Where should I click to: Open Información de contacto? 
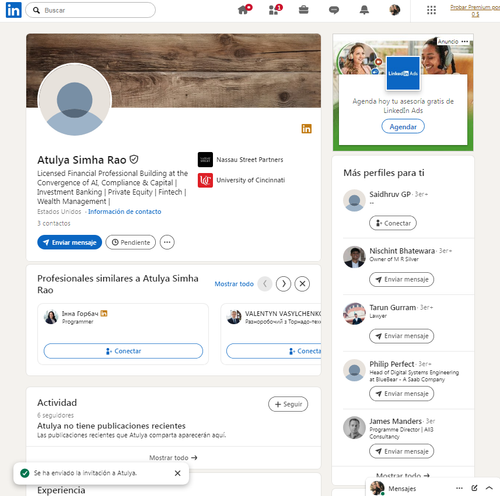[x=125, y=212]
